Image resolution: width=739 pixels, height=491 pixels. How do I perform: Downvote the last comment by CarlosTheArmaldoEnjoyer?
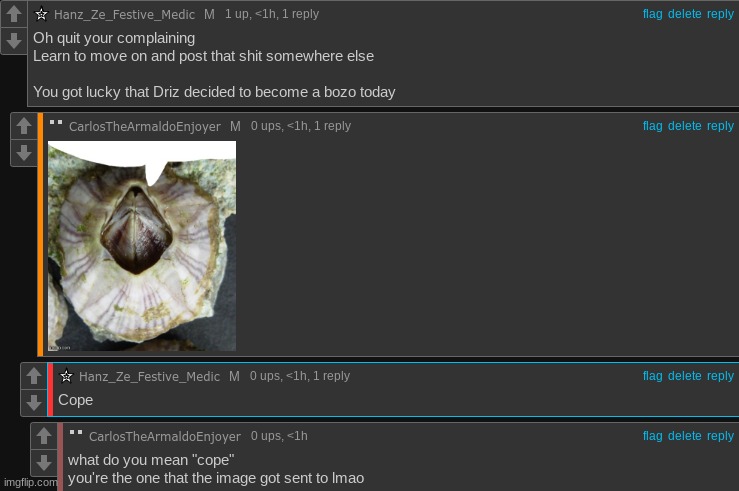(44, 463)
